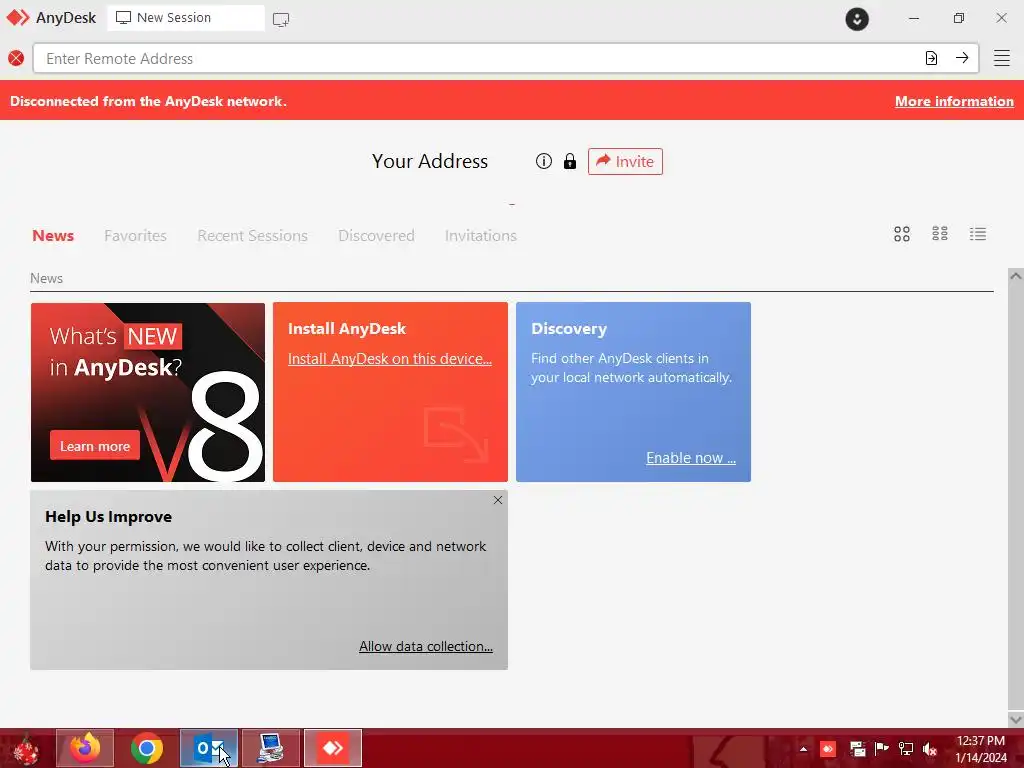The width and height of the screenshot is (1024, 768).
Task: Click the muted volume tray icon
Action: pyautogui.click(x=930, y=749)
